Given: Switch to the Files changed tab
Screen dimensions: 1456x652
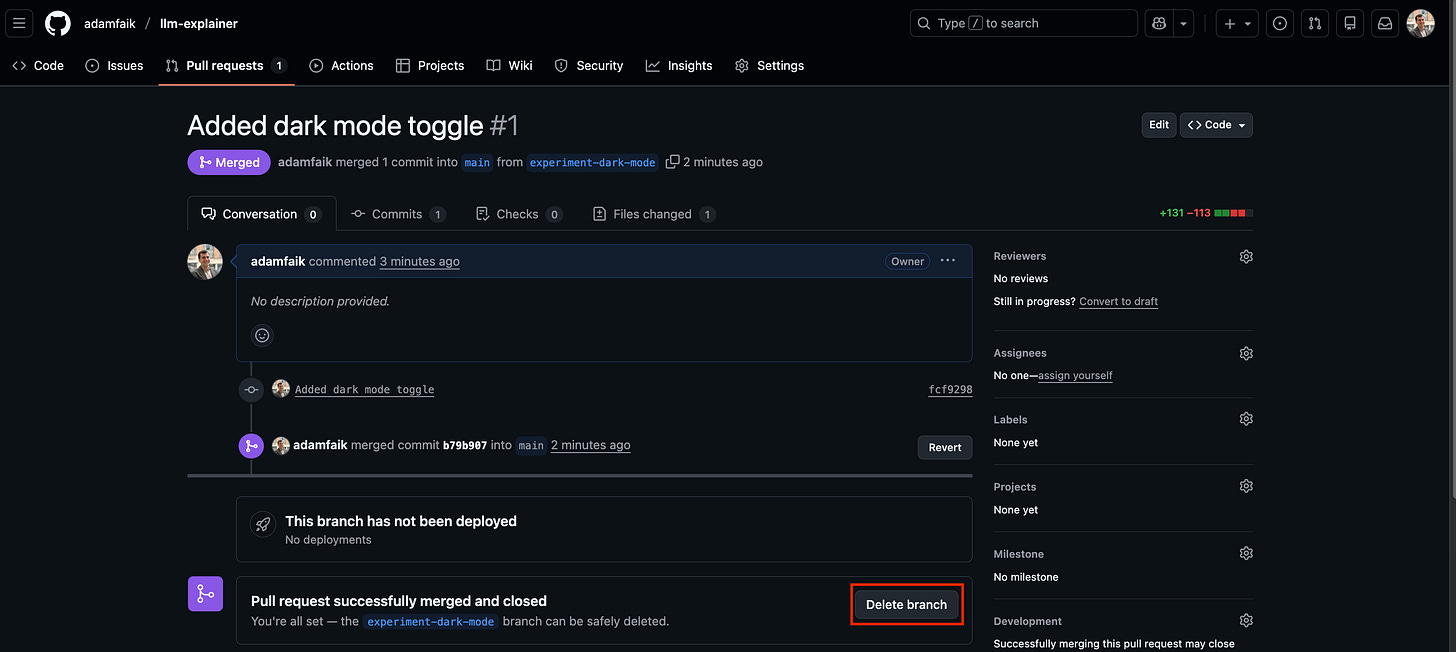Looking at the screenshot, I should (x=653, y=213).
